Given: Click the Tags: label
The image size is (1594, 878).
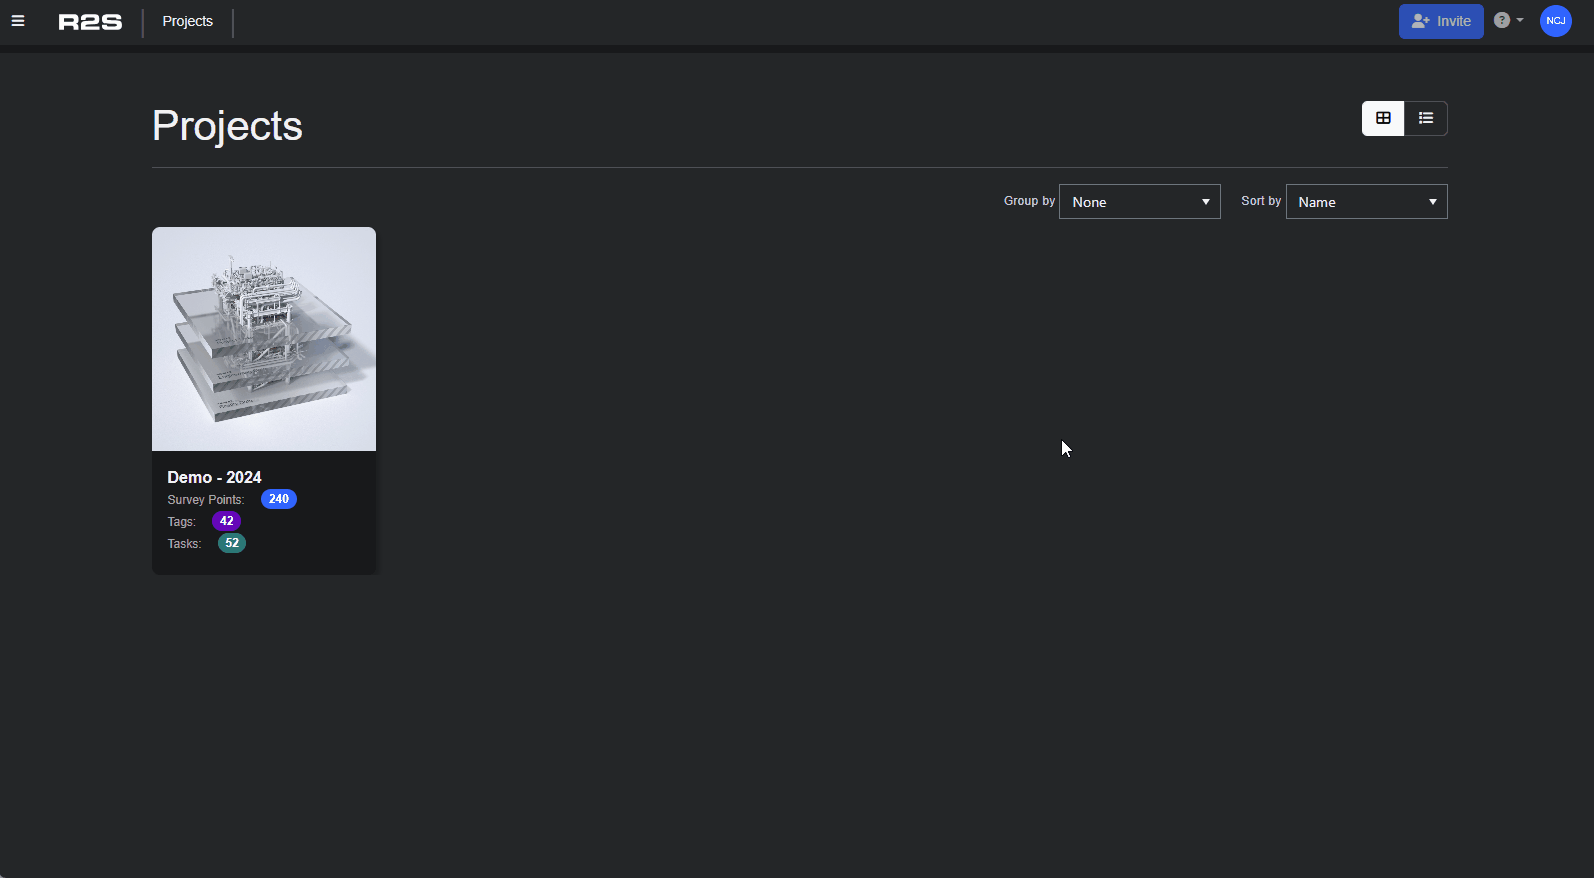Looking at the screenshot, I should pos(181,522).
